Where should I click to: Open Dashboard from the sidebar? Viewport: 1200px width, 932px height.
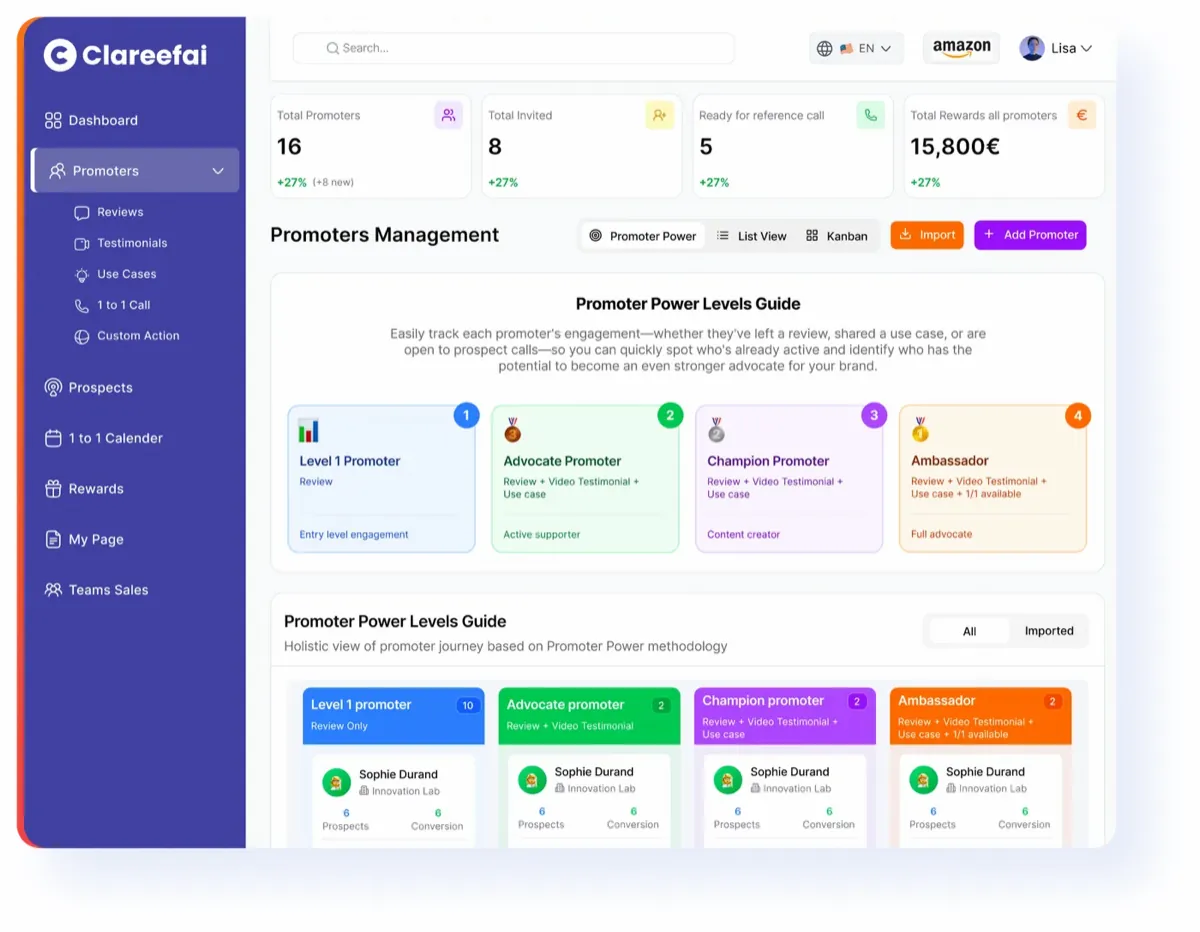[92, 120]
